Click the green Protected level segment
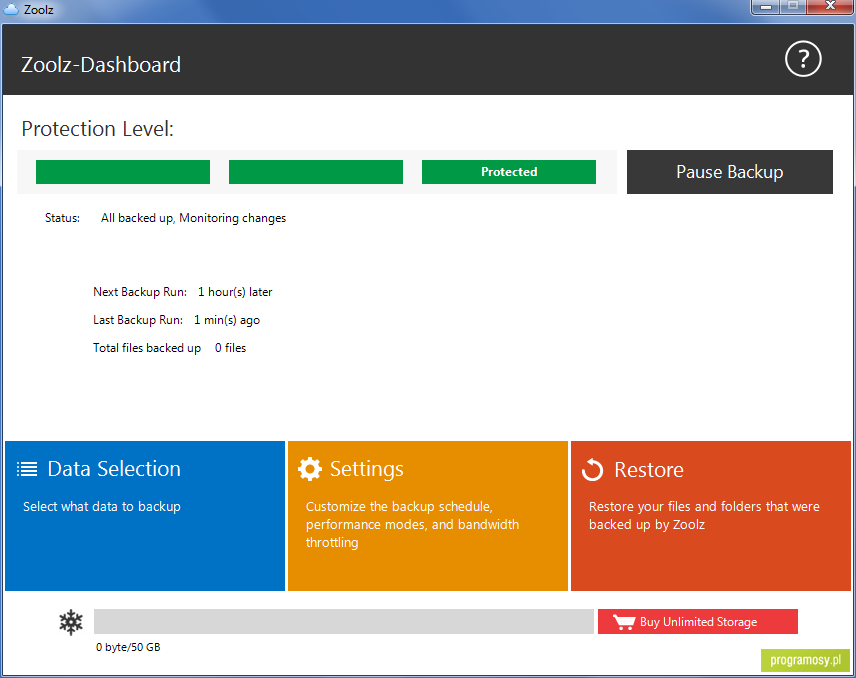Image resolution: width=856 pixels, height=678 pixels. (x=509, y=172)
